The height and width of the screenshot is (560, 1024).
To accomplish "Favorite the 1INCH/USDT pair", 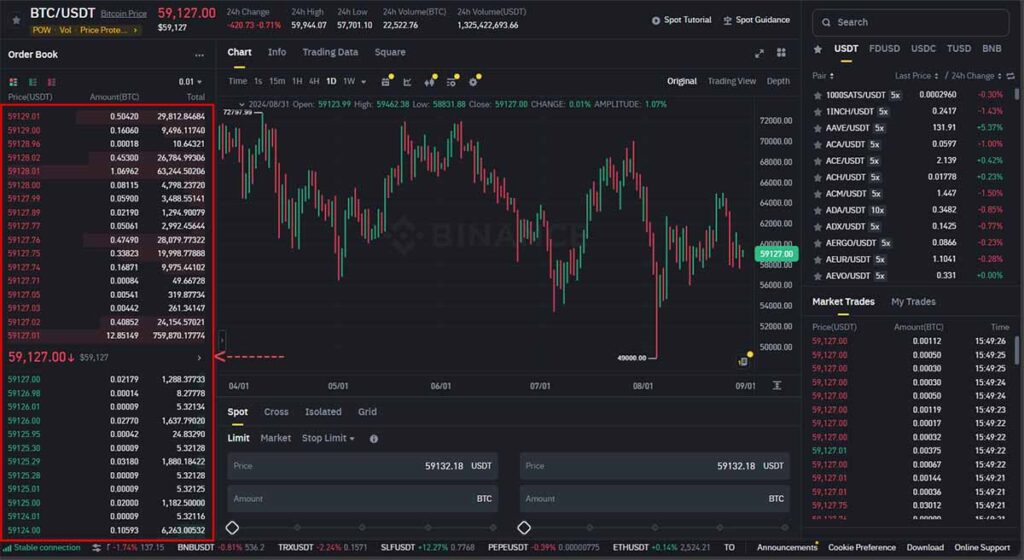I will coord(817,112).
